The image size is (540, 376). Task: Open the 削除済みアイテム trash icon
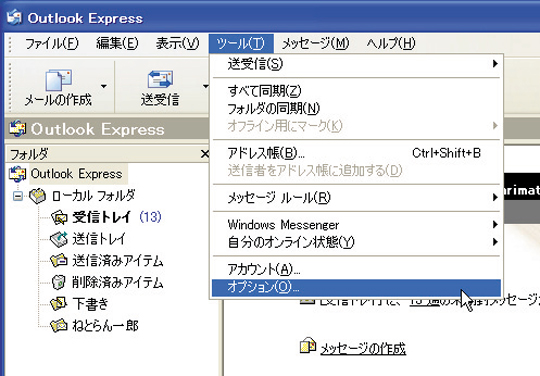(x=59, y=282)
